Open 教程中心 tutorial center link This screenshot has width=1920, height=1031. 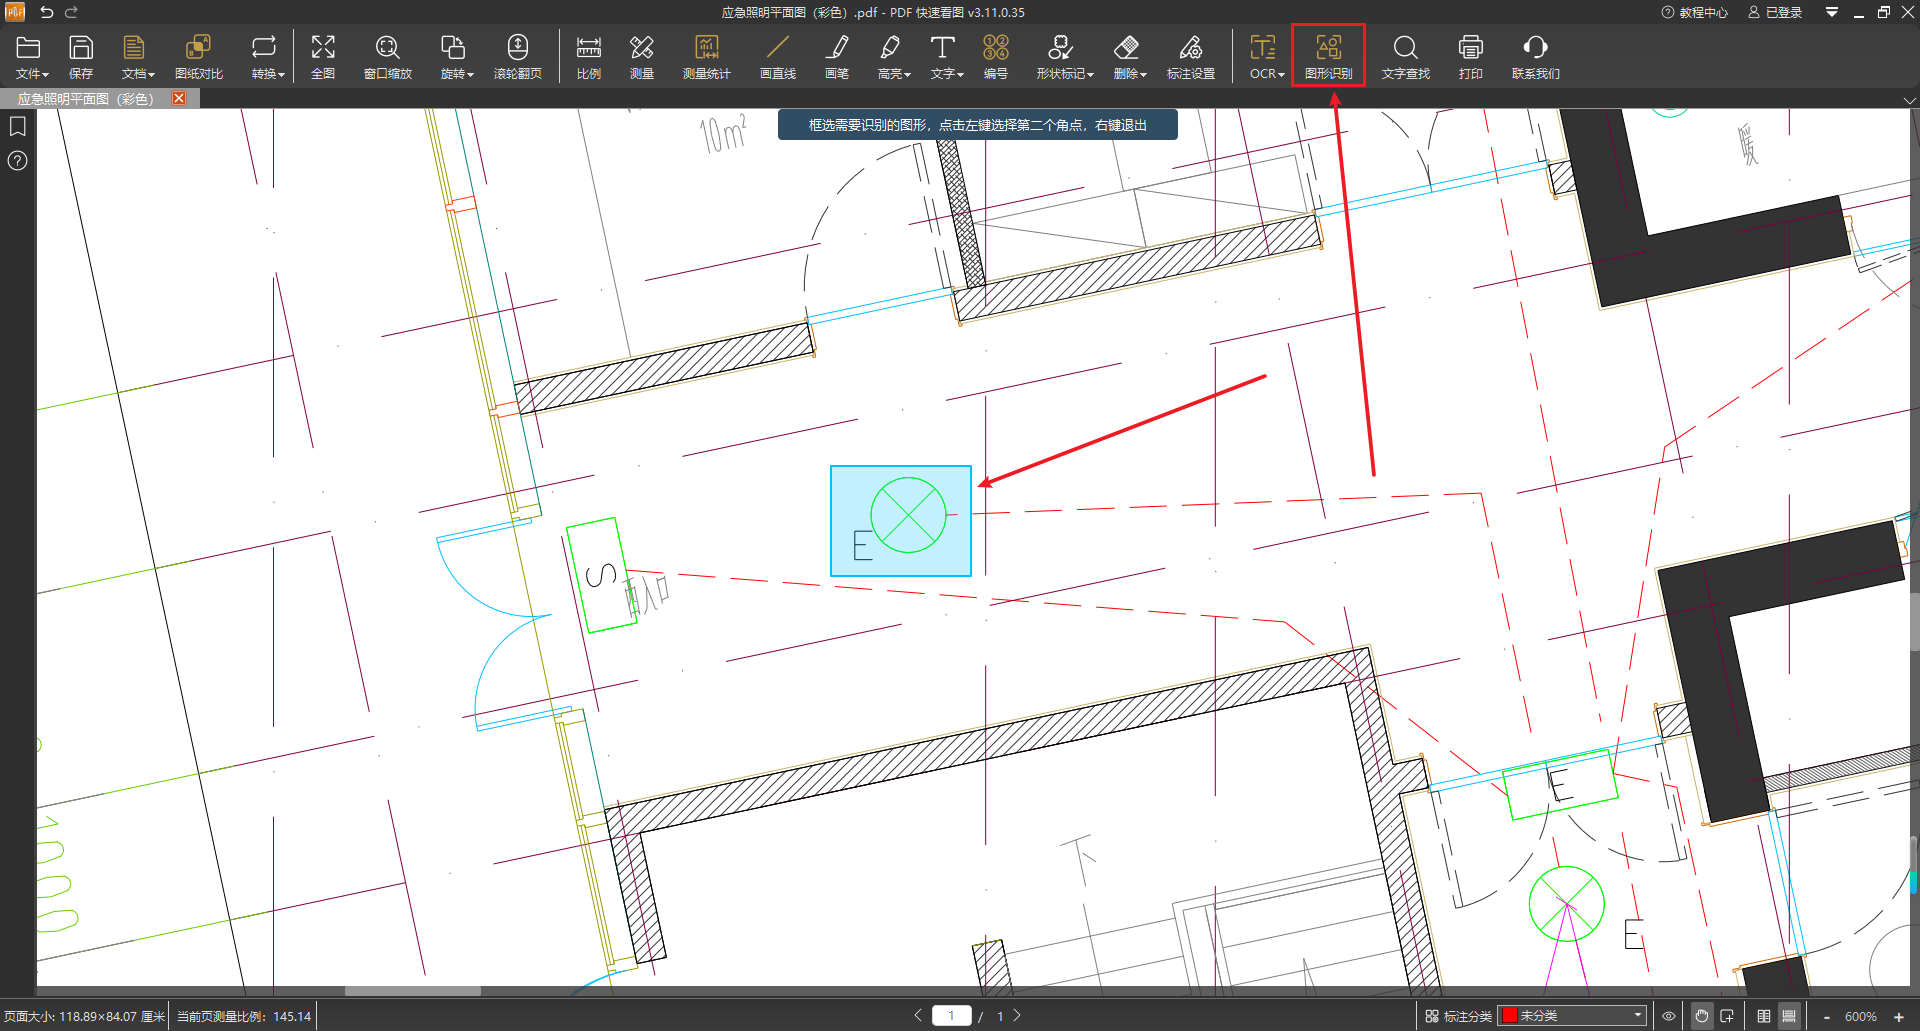(1694, 12)
